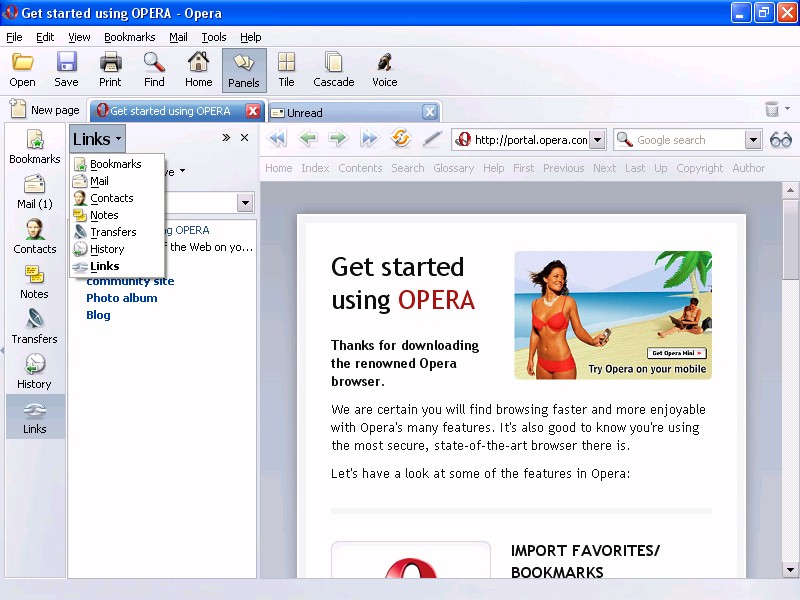Open the closed tabs trash icon
The width and height of the screenshot is (800, 600).
(772, 110)
